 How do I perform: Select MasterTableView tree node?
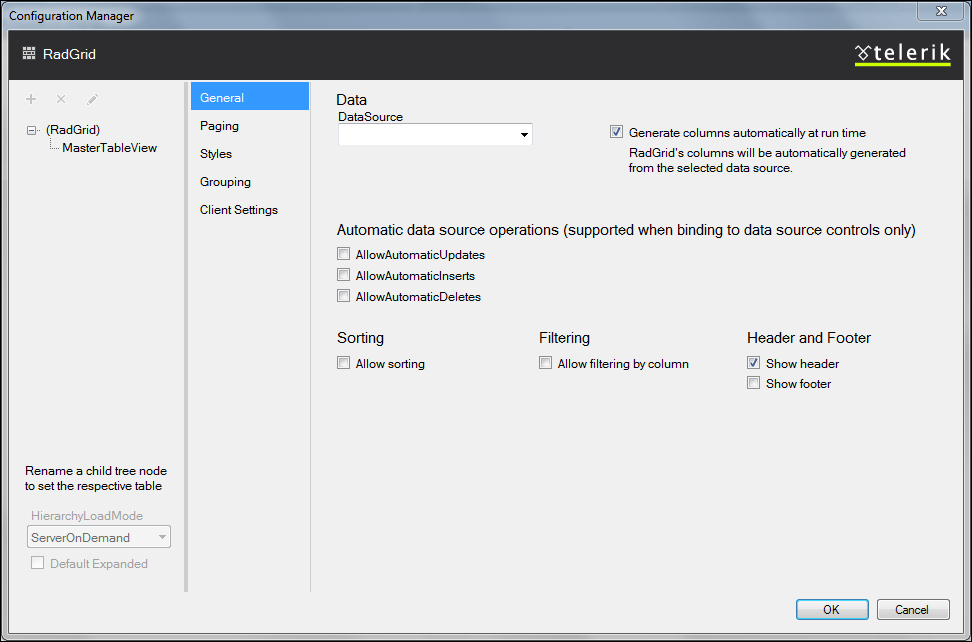pos(110,147)
